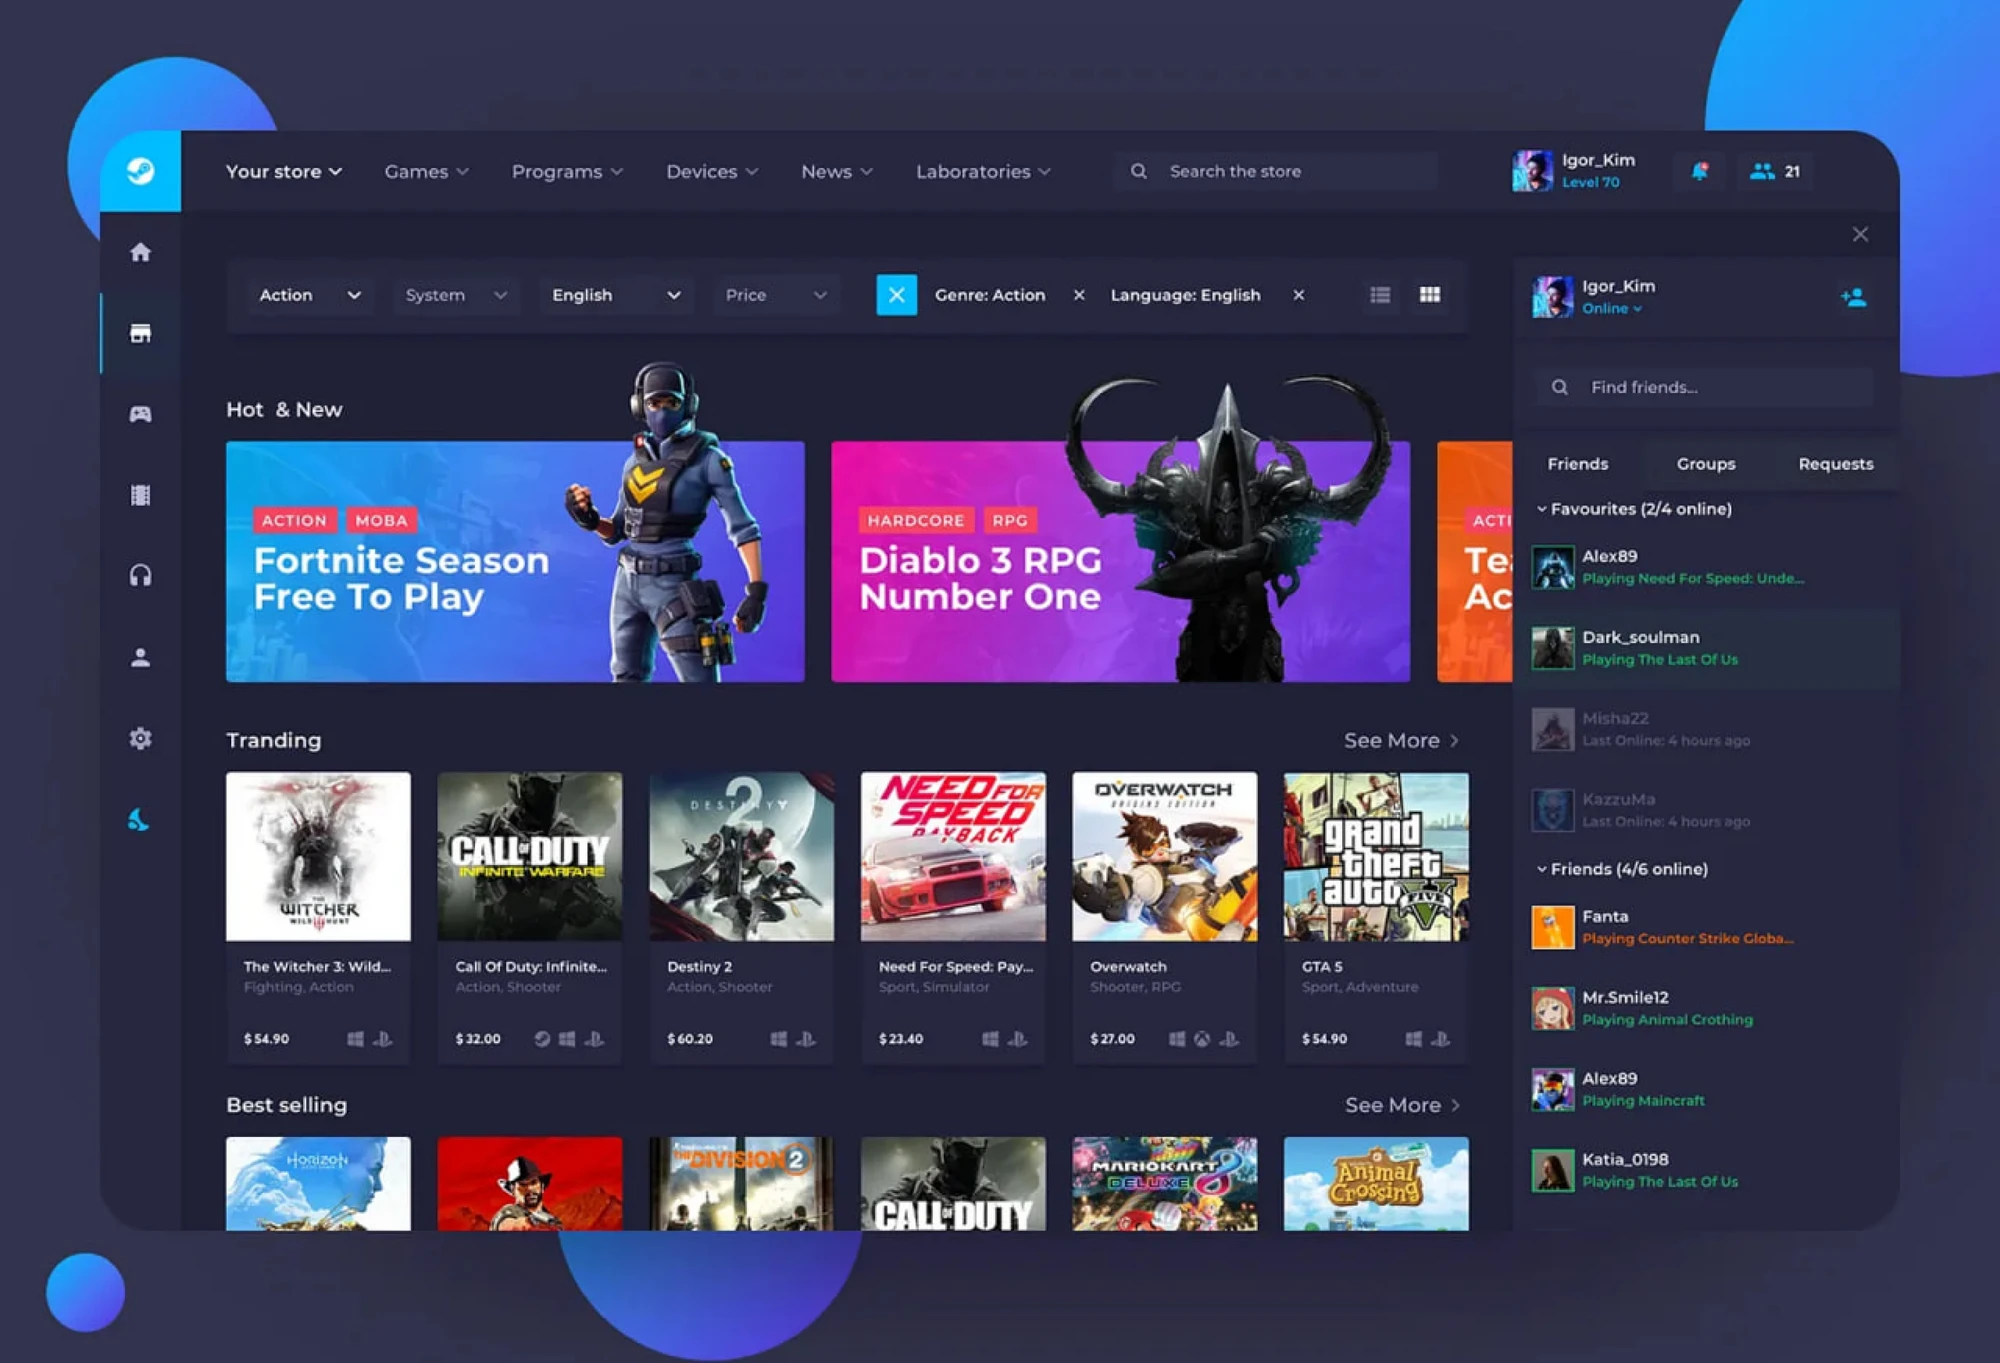
Task: Remove the Genre: Action filter tag
Action: pos(1079,295)
